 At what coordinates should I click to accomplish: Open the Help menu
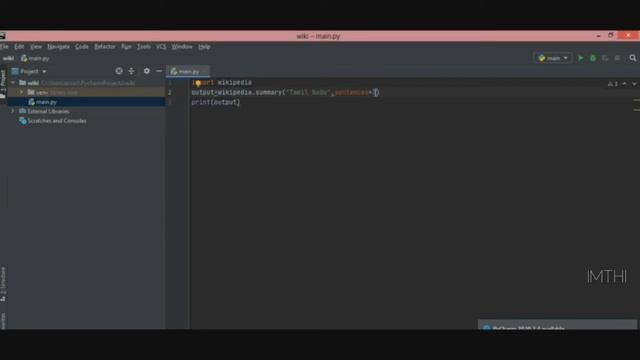(204, 47)
